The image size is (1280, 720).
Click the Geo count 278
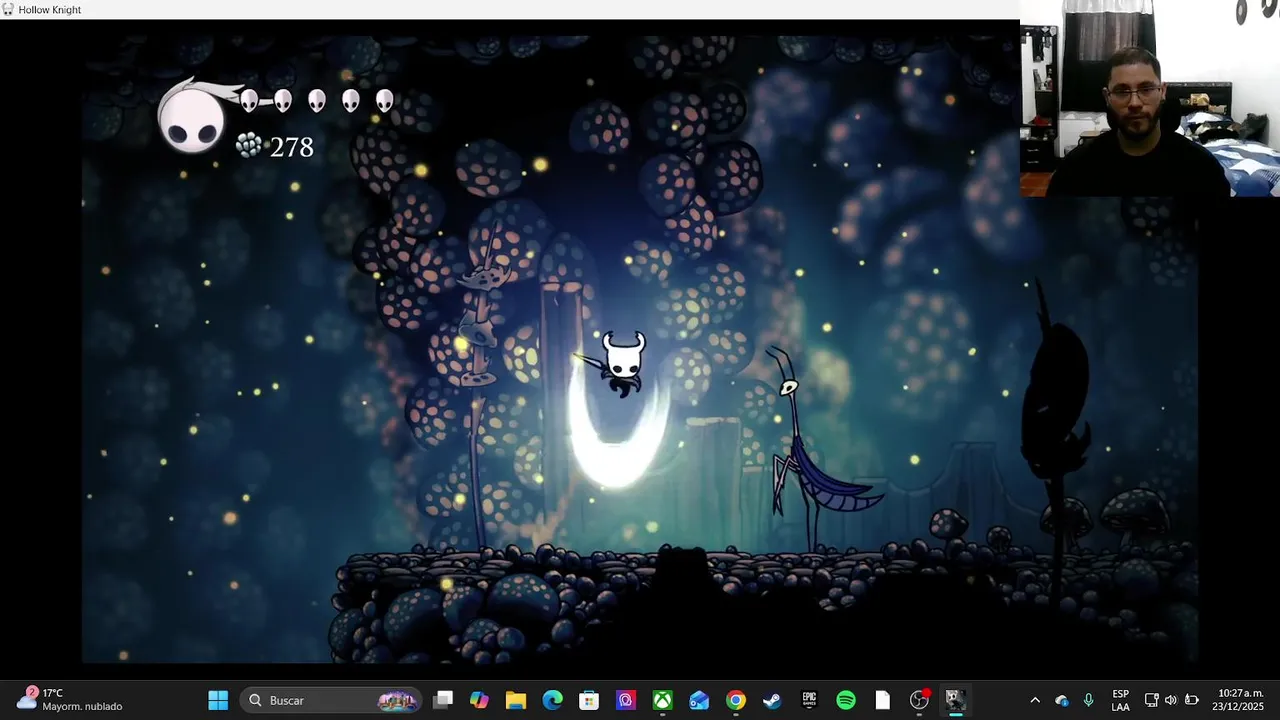click(292, 147)
